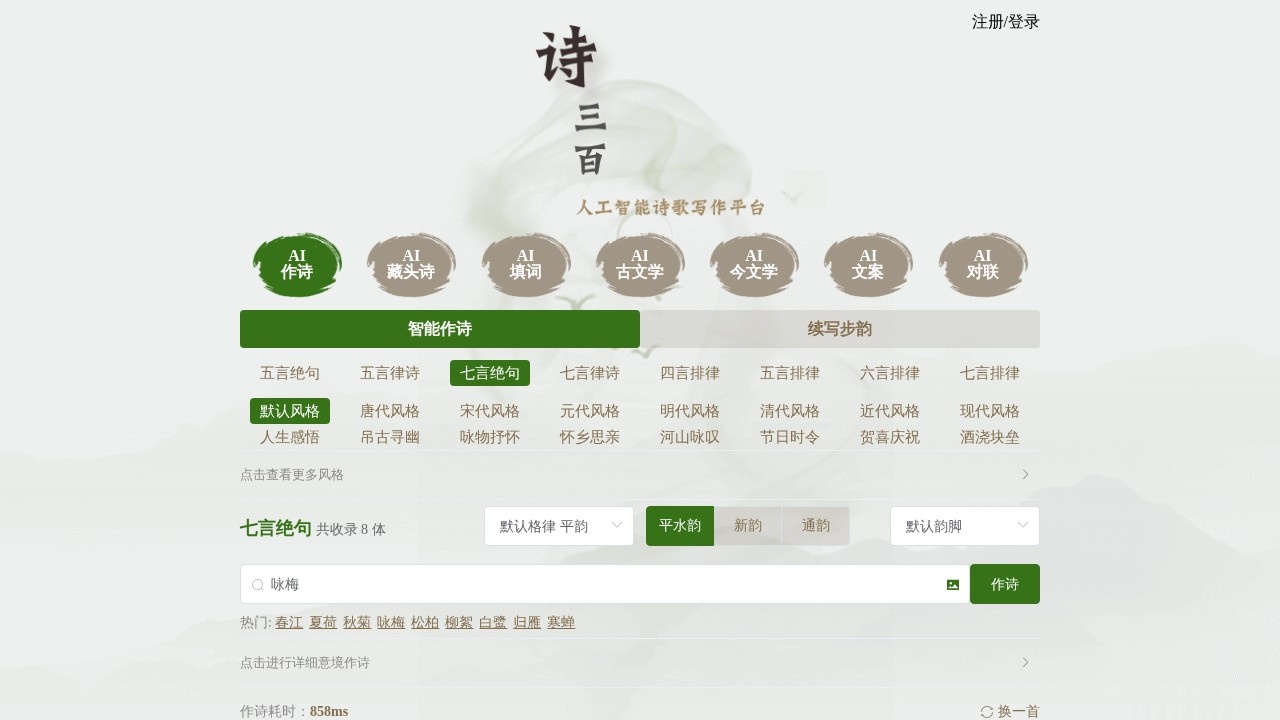1280x720 pixels.
Task: Open the 默认韵脚 dropdown
Action: [x=963, y=525]
